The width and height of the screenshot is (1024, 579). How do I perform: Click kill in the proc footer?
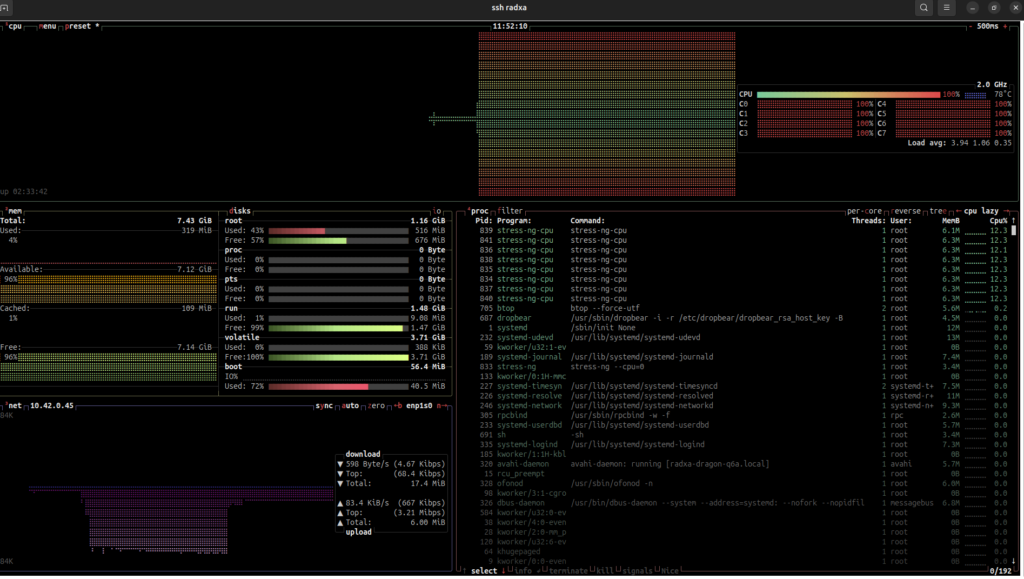point(605,571)
